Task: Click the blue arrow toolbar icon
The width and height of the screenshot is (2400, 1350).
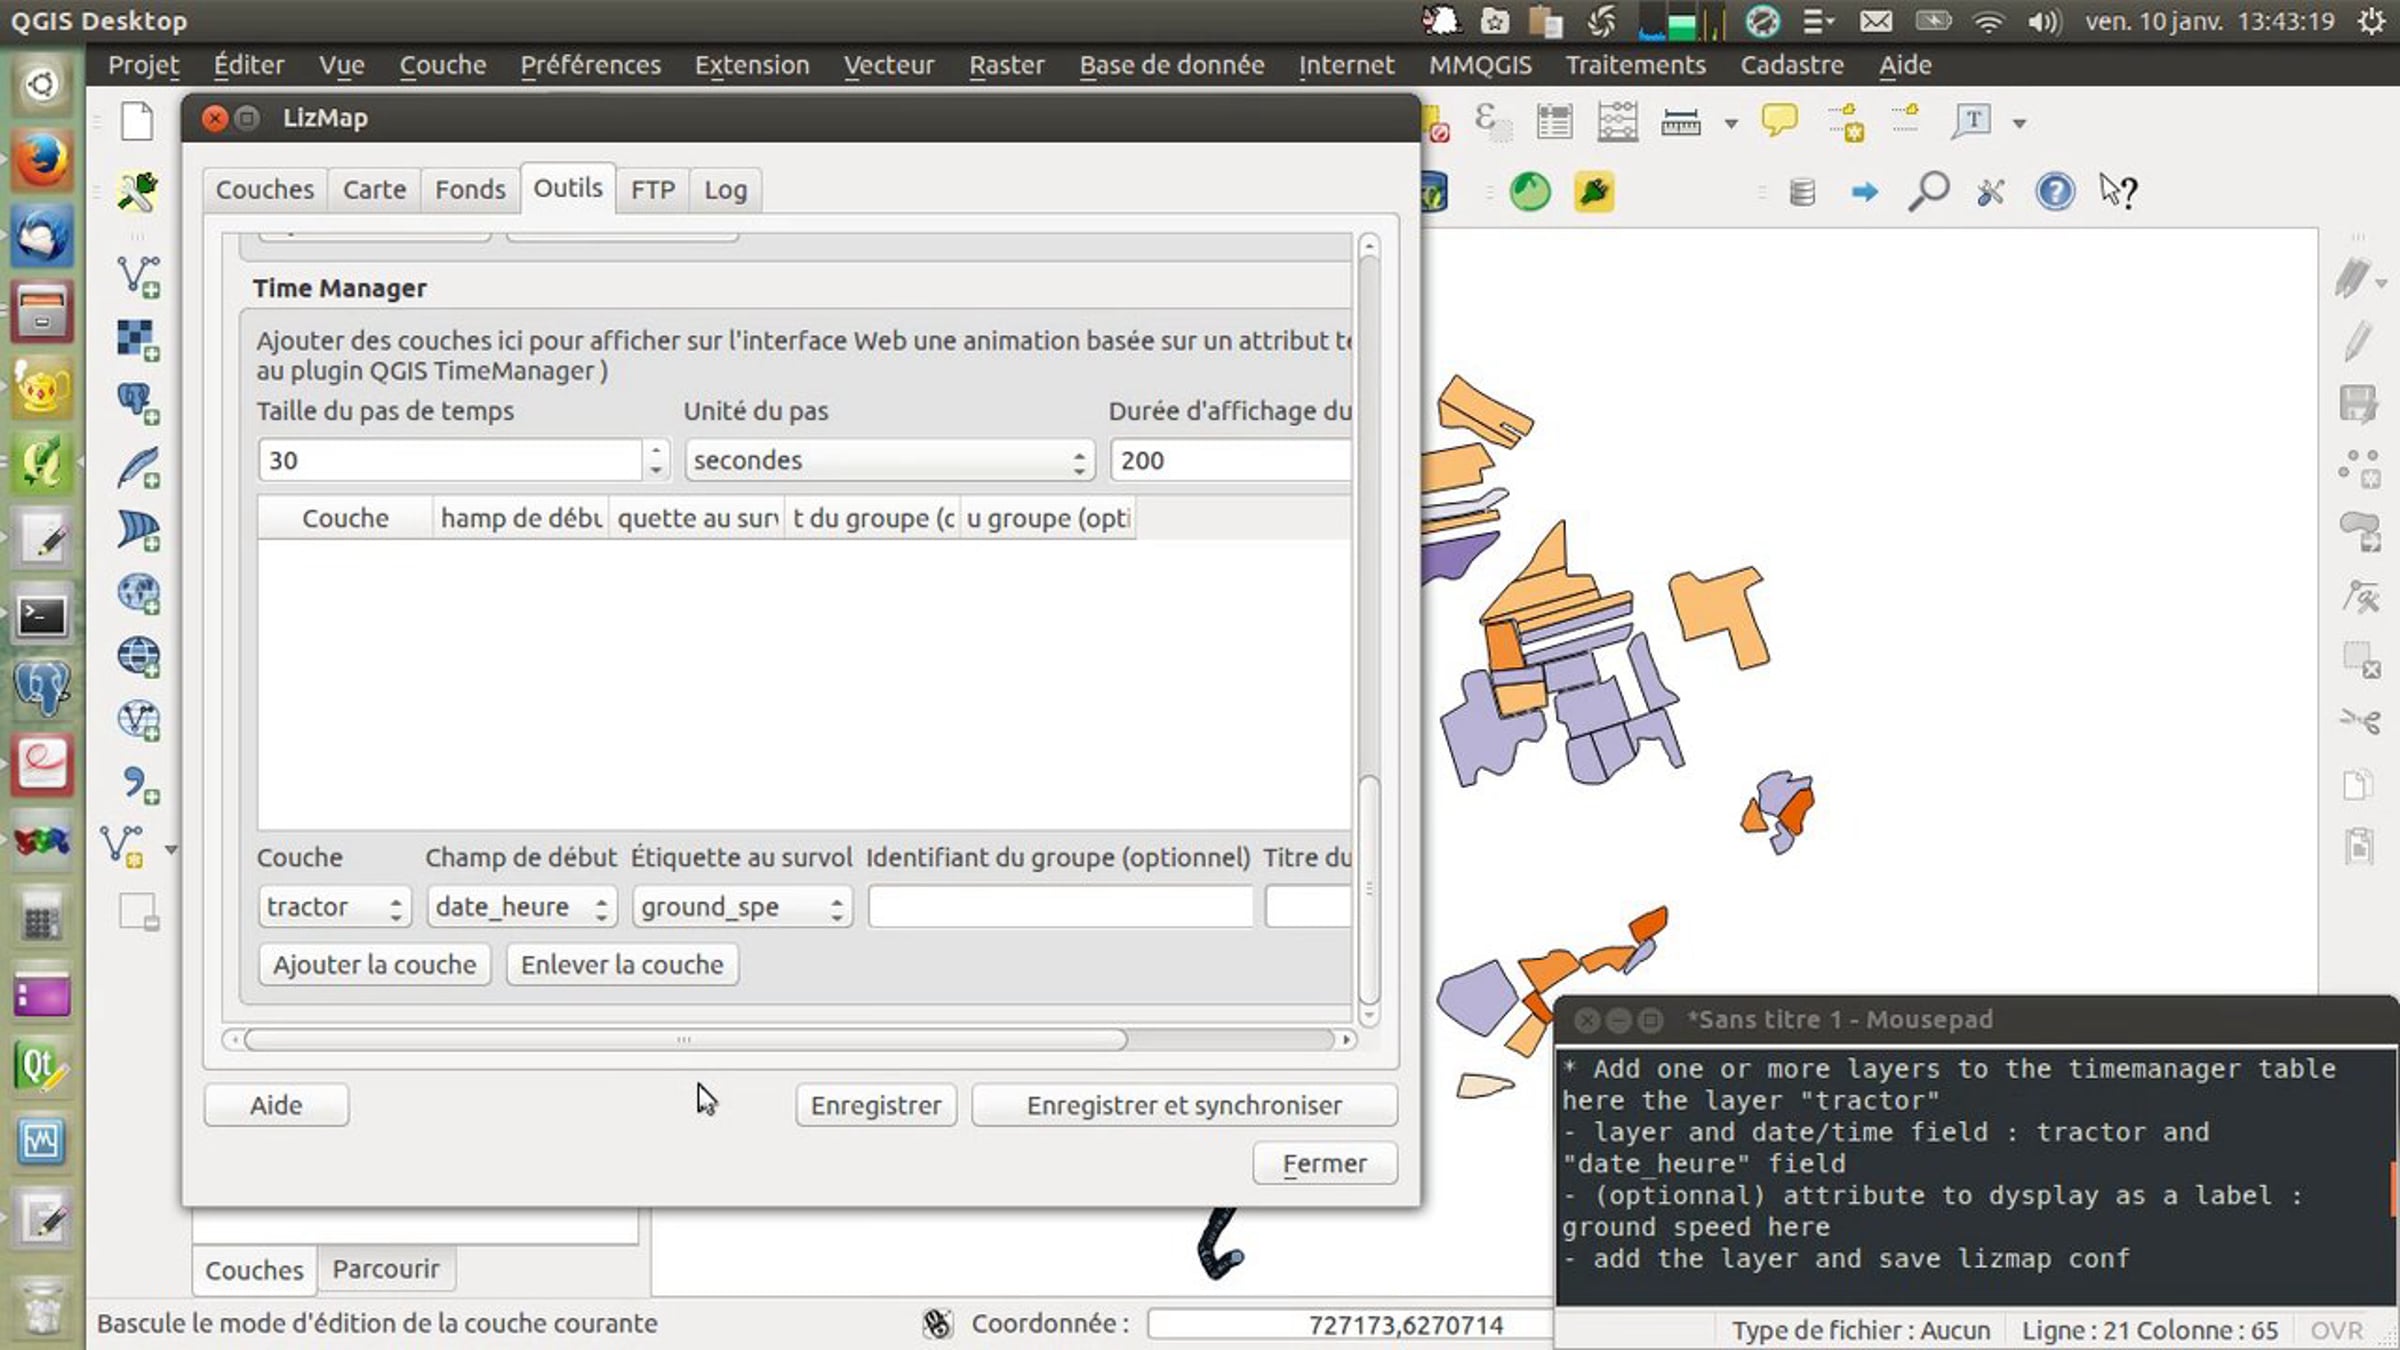Action: (x=1864, y=191)
